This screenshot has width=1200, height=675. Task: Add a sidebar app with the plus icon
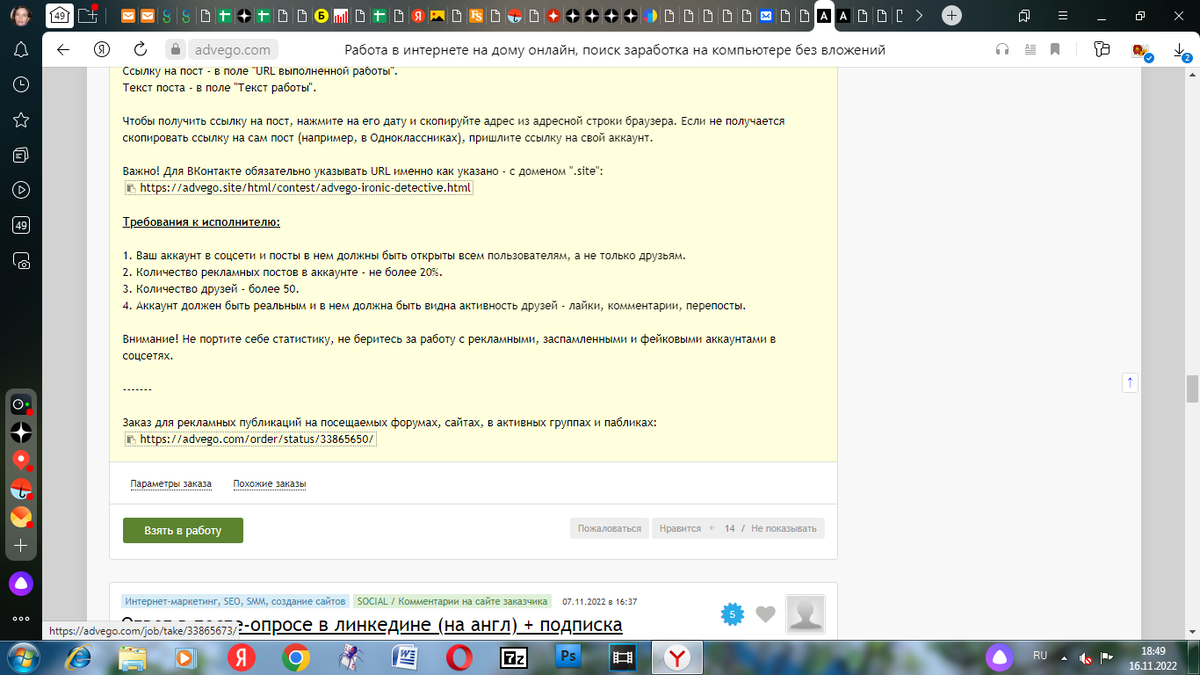[x=21, y=547]
